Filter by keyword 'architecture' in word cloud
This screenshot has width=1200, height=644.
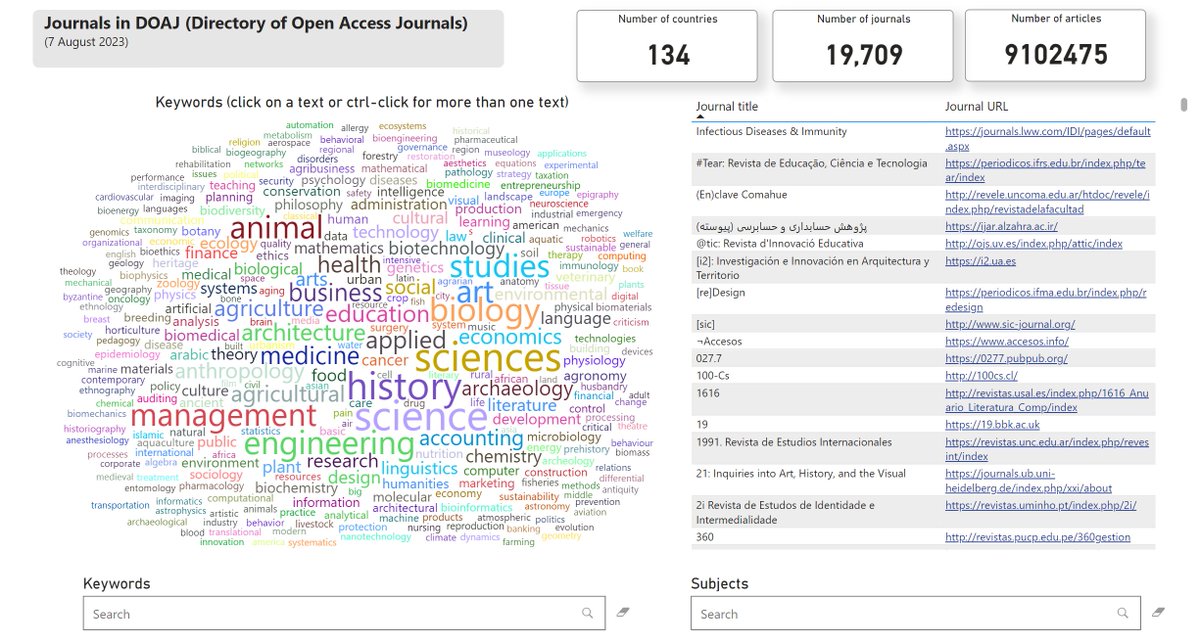[x=304, y=333]
